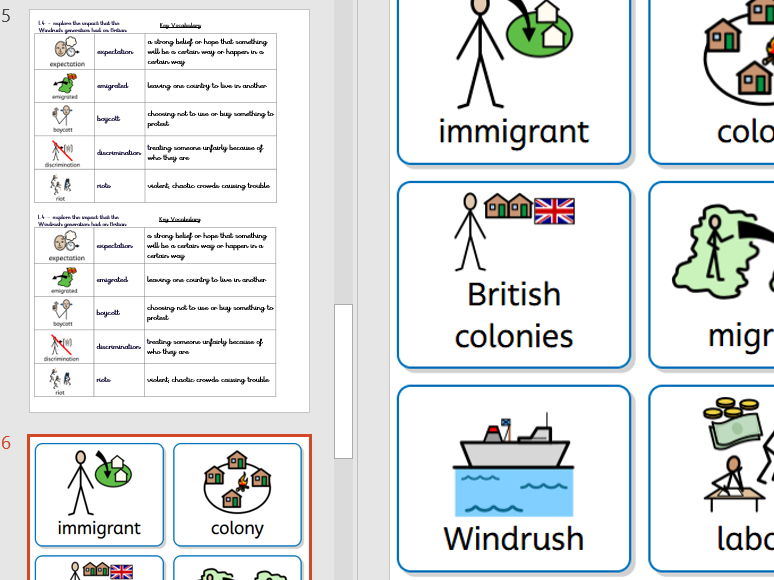Click the grey ship symbol above Windrush
Image resolution: width=774 pixels, height=580 pixels.
[514, 443]
